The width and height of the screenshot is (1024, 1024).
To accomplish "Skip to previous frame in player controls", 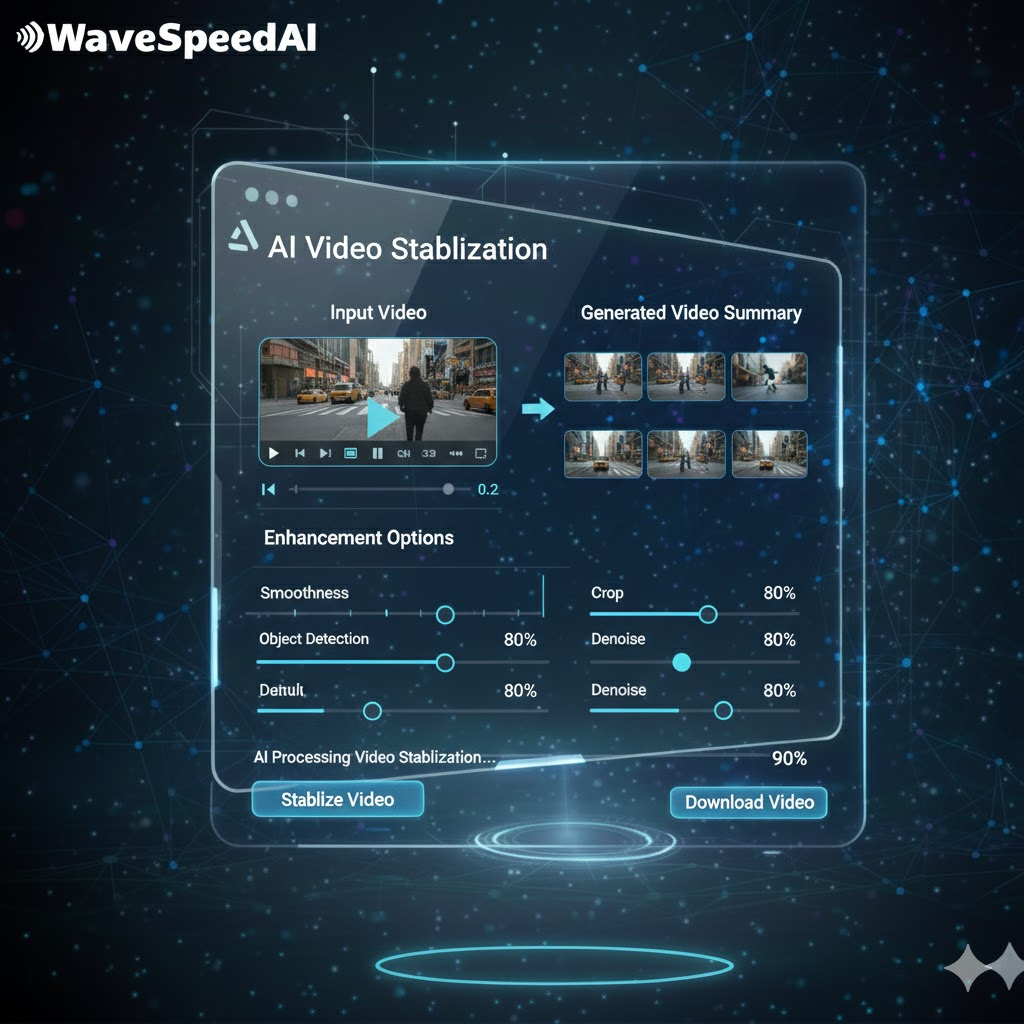I will pyautogui.click(x=300, y=453).
